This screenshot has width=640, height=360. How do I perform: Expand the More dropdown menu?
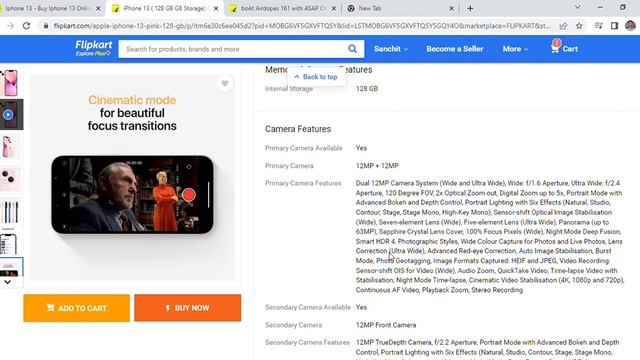515,49
